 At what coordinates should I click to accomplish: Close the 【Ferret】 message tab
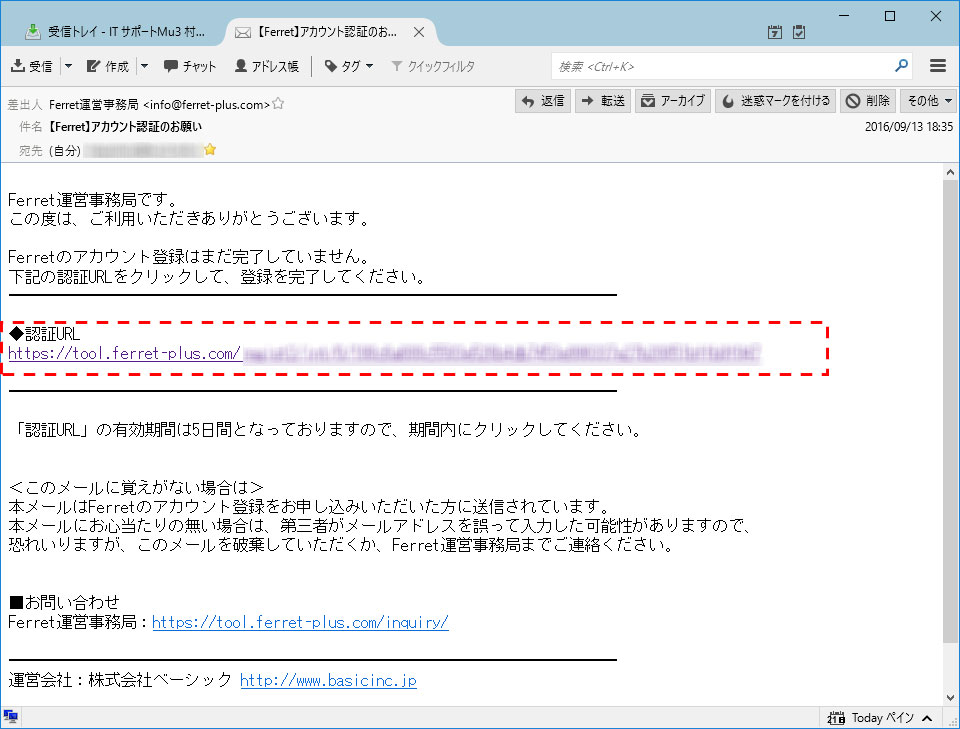pyautogui.click(x=419, y=32)
